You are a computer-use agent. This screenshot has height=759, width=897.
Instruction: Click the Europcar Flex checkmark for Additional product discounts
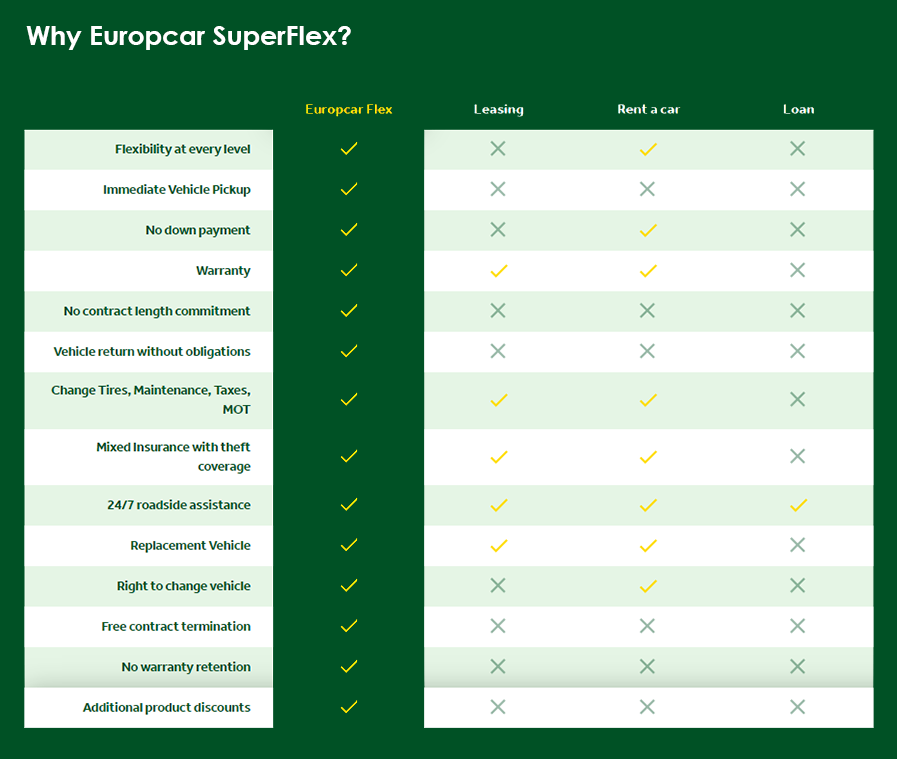pyautogui.click(x=349, y=707)
